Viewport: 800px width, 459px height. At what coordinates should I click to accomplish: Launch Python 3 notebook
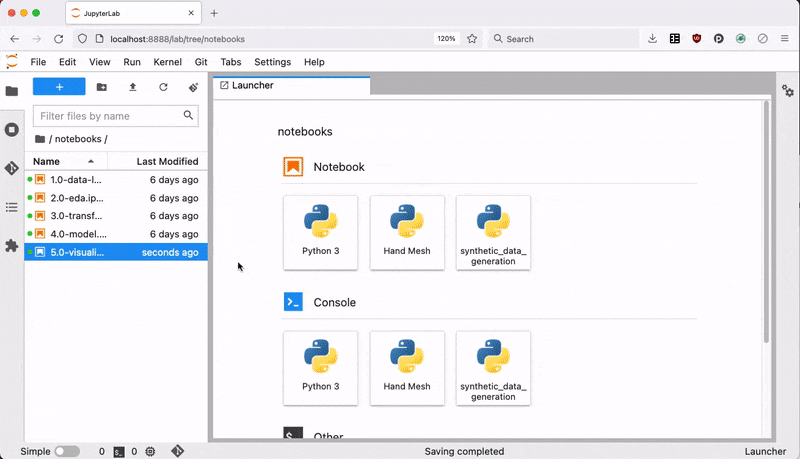pyautogui.click(x=320, y=233)
